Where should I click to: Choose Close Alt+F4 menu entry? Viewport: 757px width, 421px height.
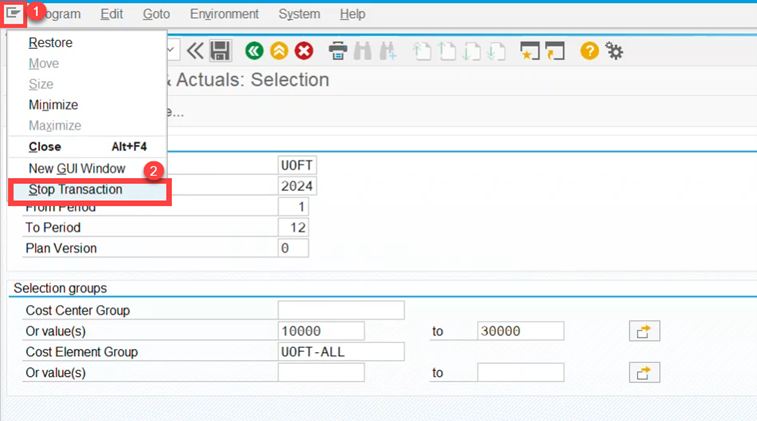coord(87,147)
